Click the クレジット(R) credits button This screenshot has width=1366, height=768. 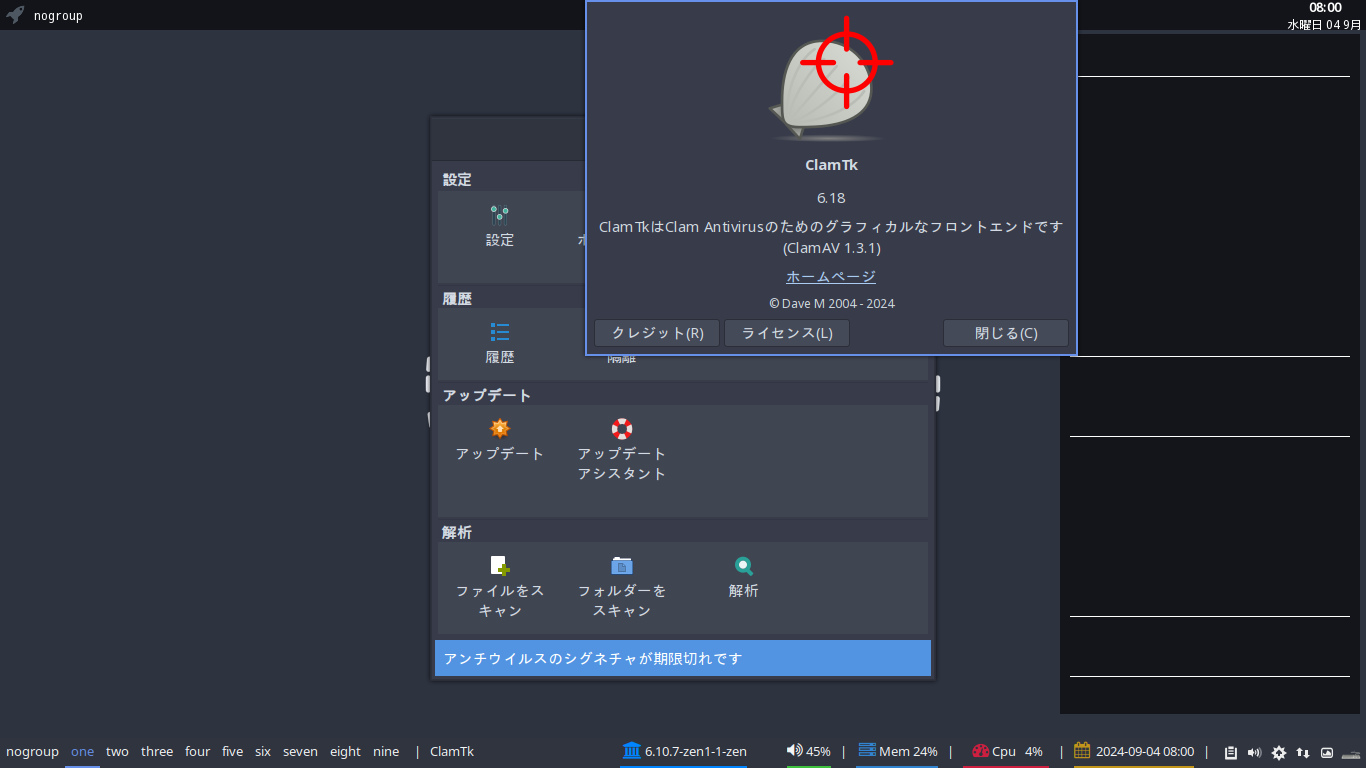658,333
